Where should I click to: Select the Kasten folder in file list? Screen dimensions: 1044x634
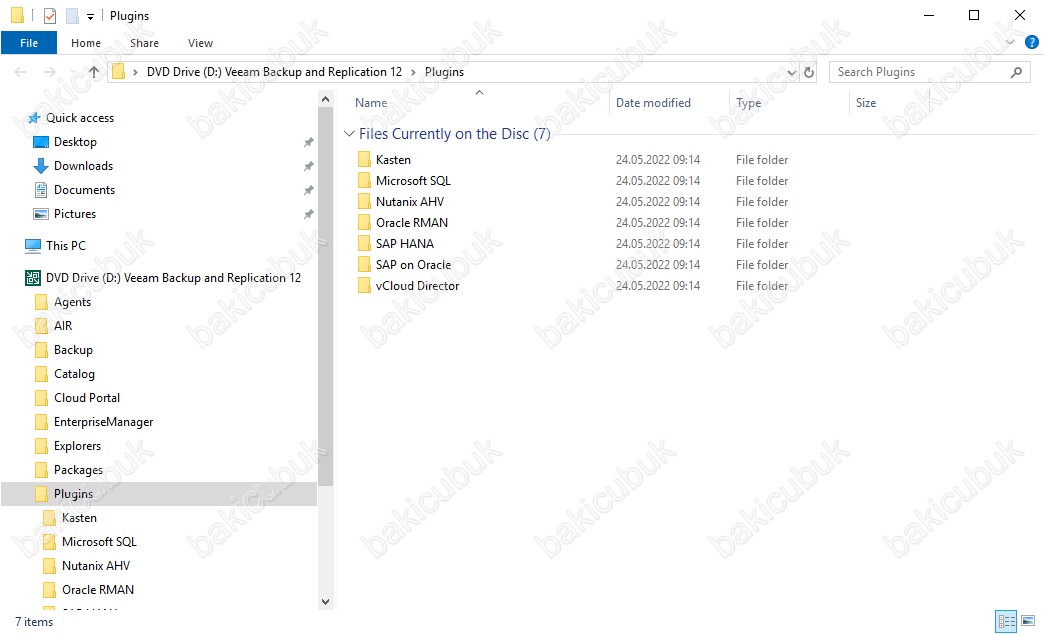[x=393, y=160]
